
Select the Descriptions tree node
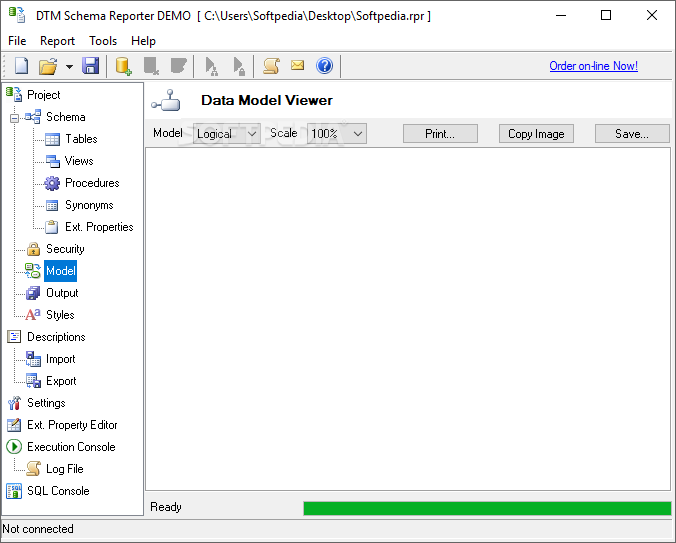tap(56, 337)
